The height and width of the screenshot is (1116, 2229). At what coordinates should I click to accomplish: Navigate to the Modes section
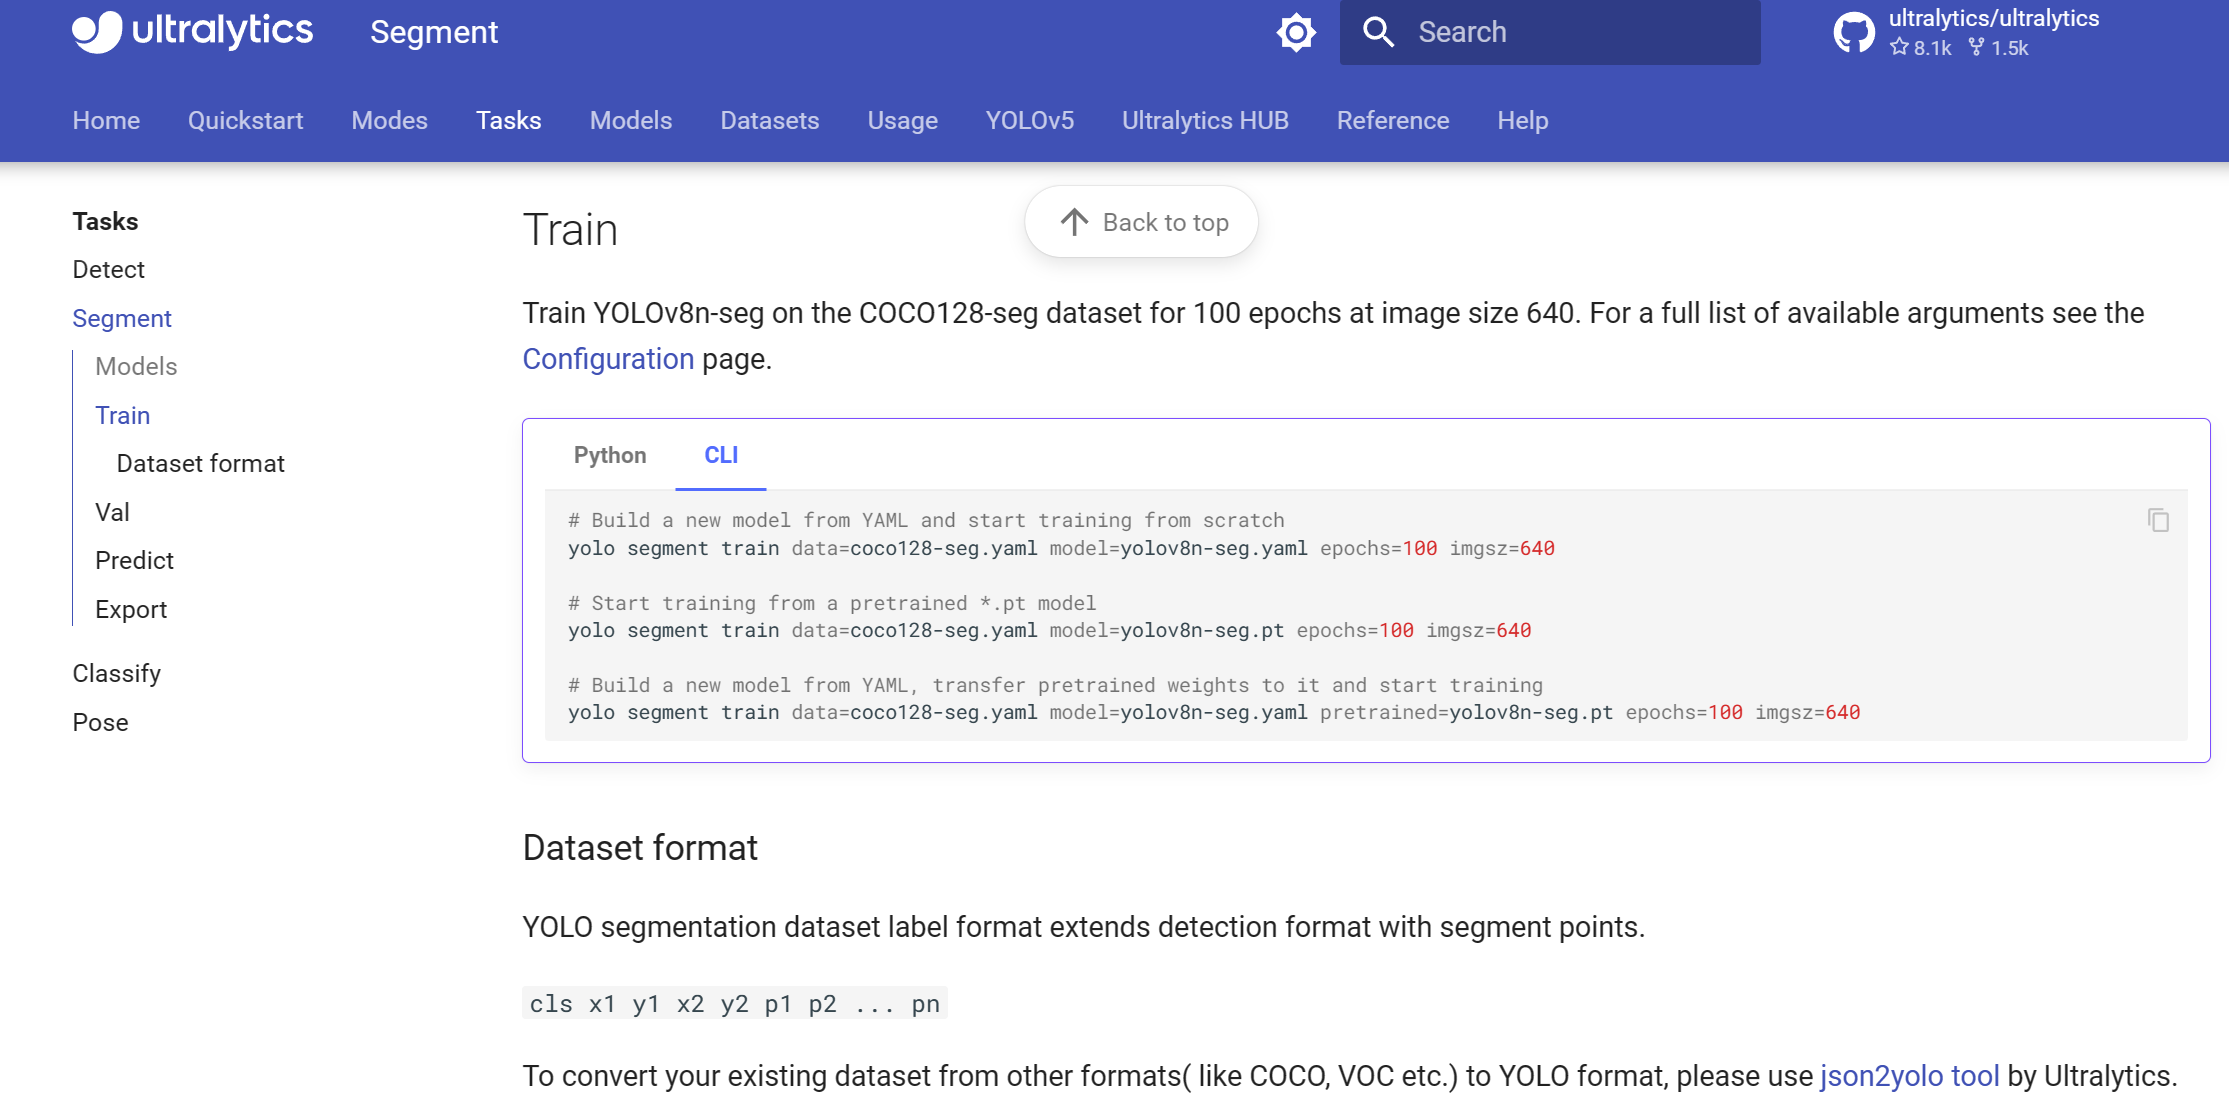point(389,120)
